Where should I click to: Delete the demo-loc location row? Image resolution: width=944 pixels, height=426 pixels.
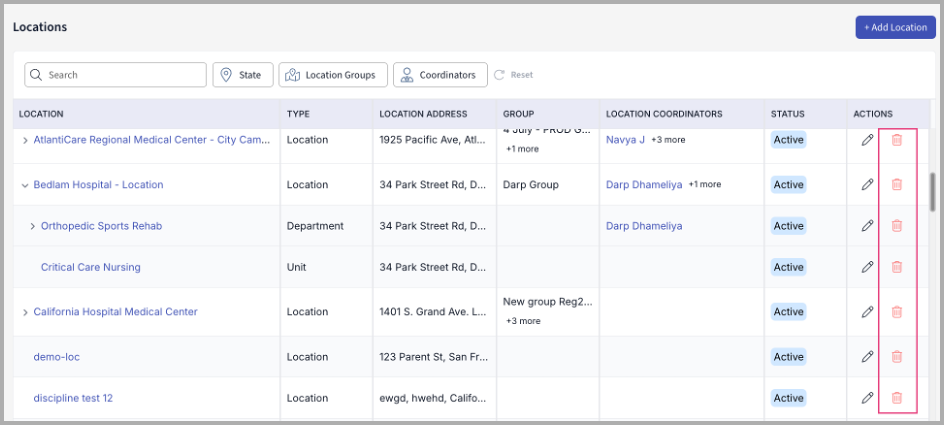point(897,357)
